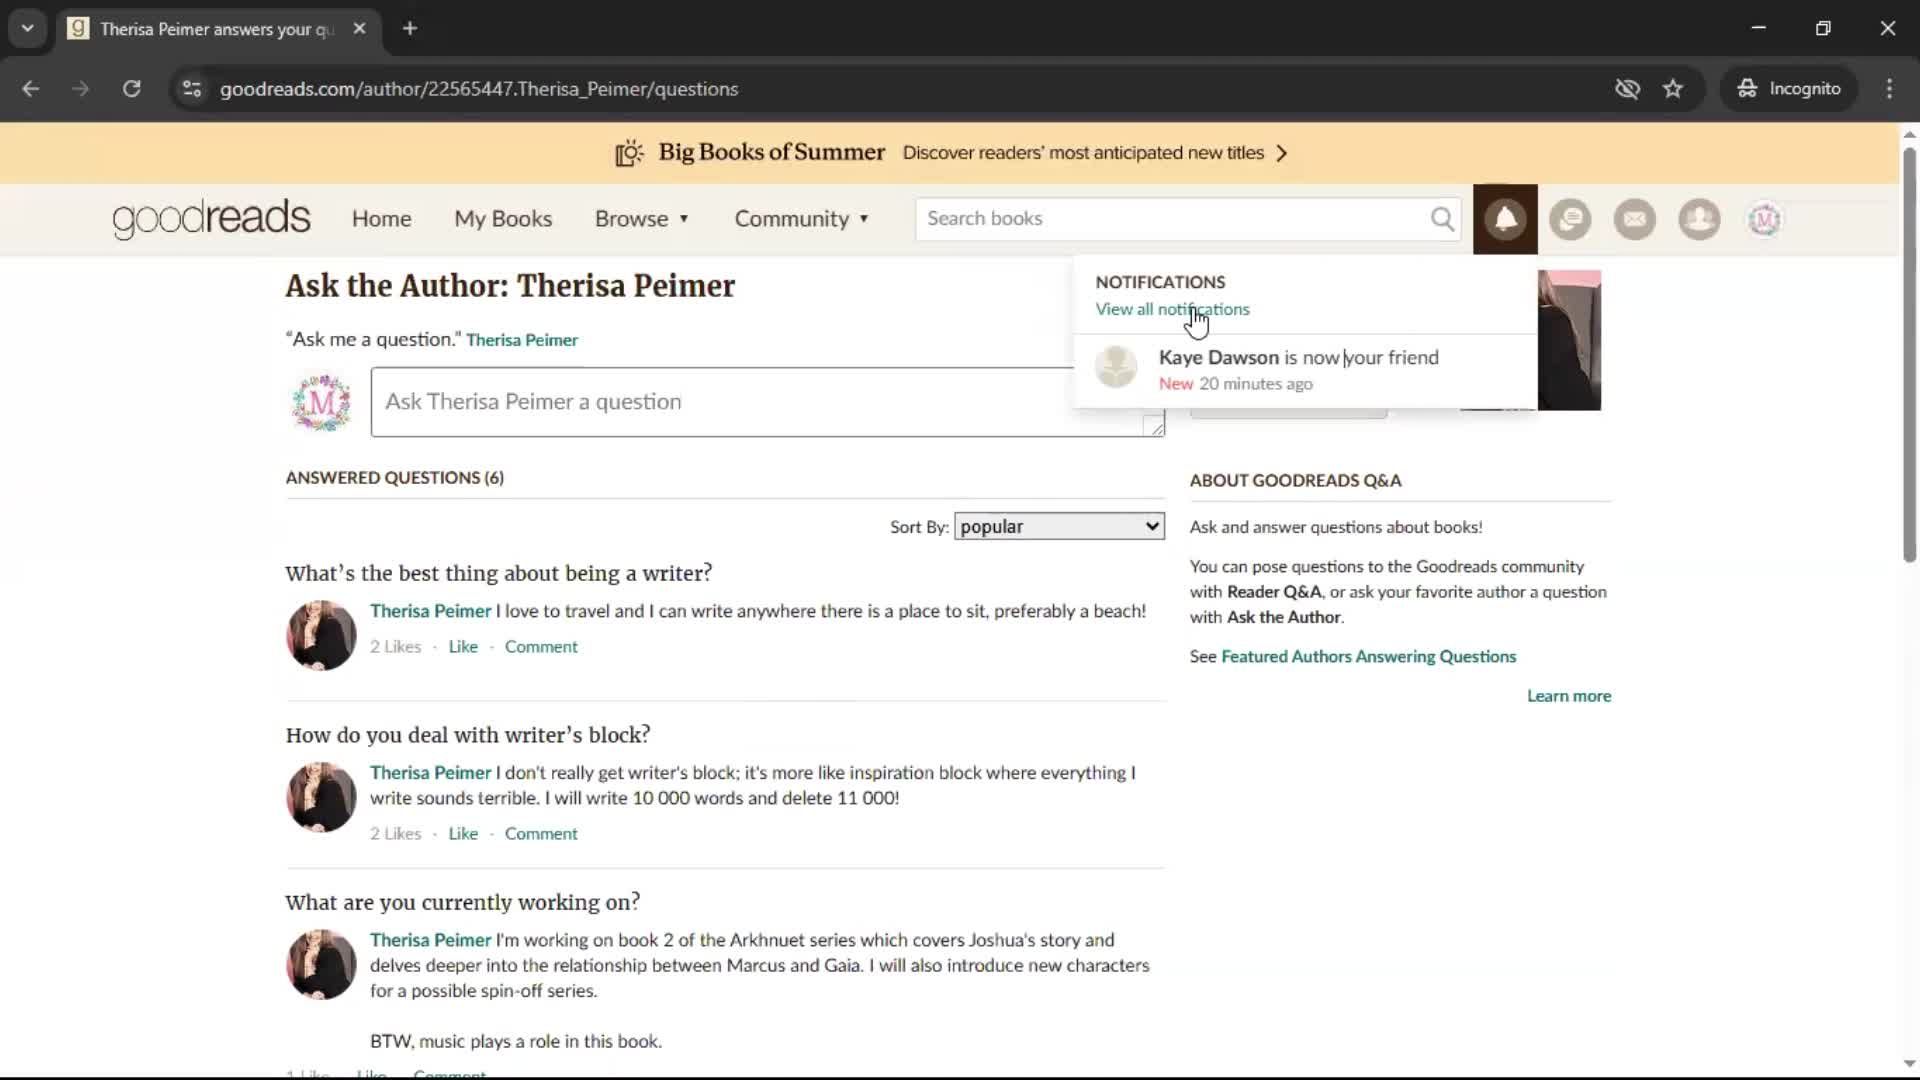The height and width of the screenshot is (1080, 1920).
Task: Click Therisa Peimer name in writer's block answer
Action: click(x=430, y=773)
